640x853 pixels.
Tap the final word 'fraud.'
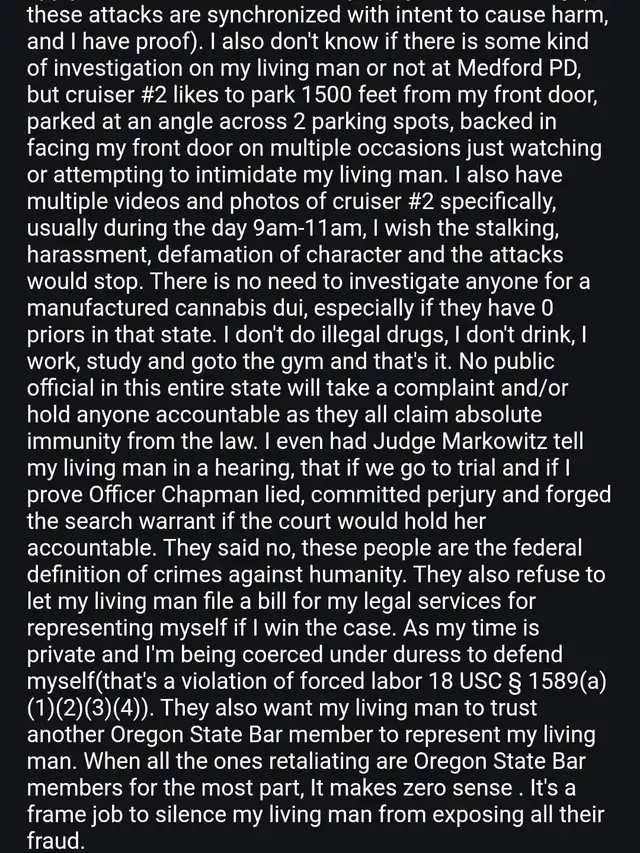tap(56, 841)
